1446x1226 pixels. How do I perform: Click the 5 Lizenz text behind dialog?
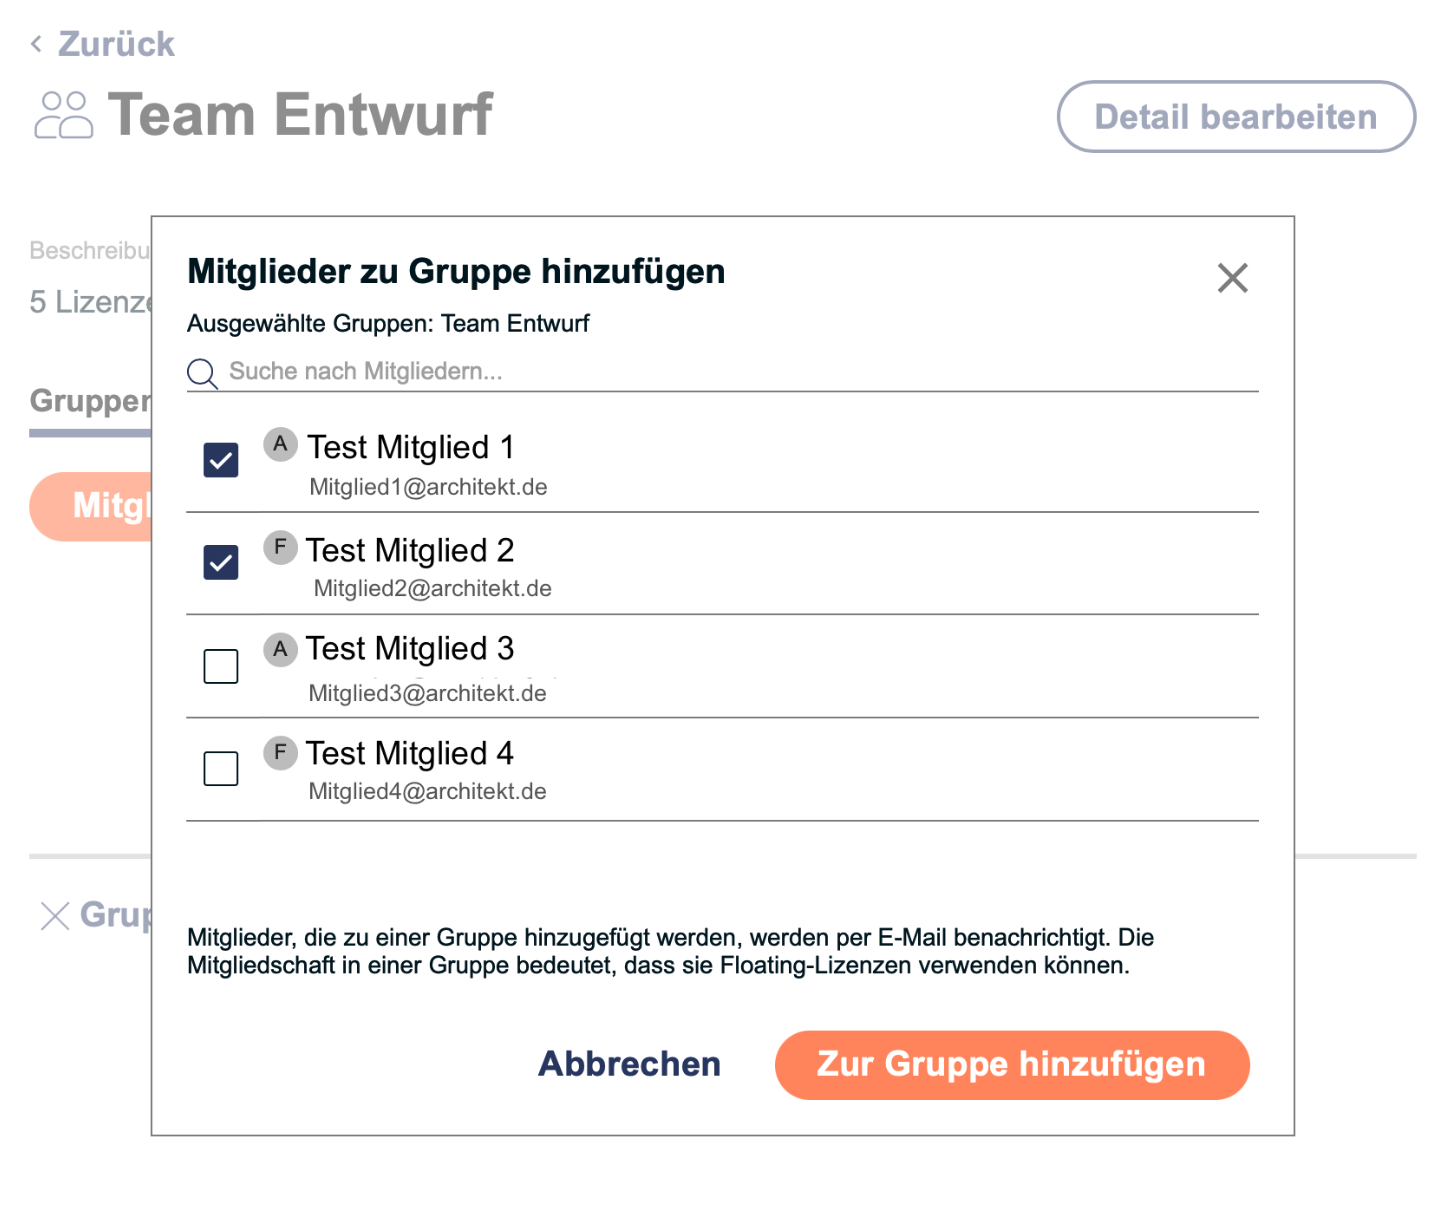[x=90, y=302]
